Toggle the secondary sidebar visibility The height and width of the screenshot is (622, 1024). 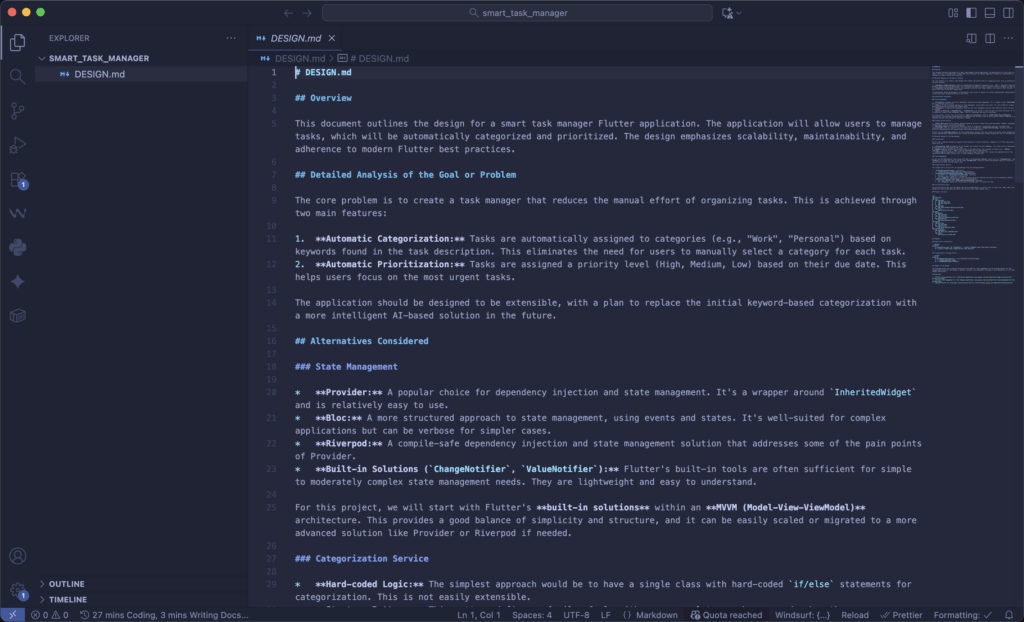pos(1008,12)
